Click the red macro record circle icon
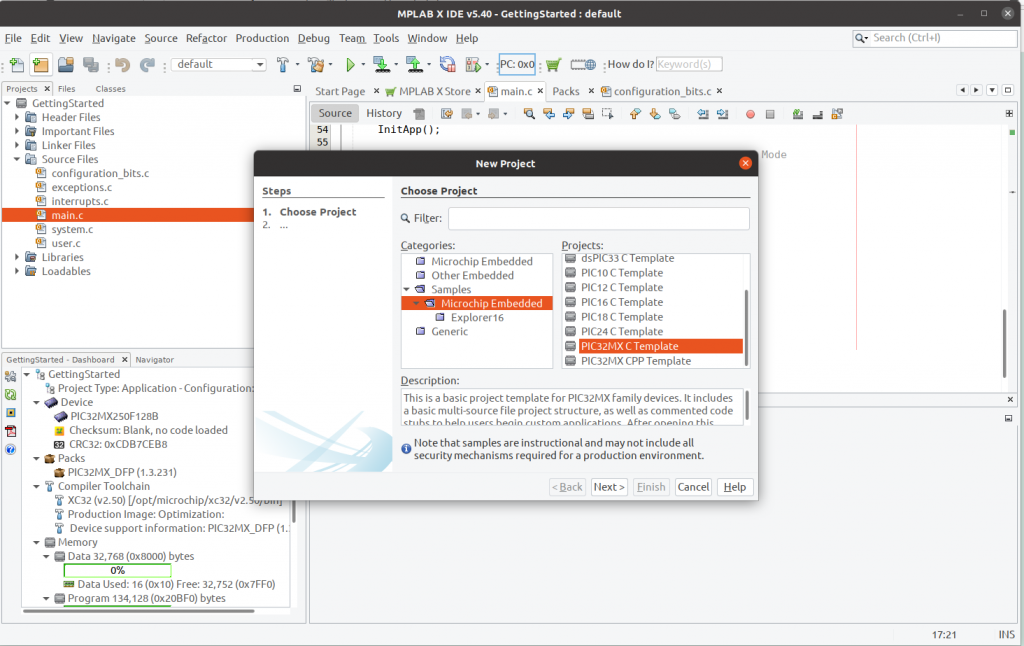The width and height of the screenshot is (1024, 646). (750, 114)
